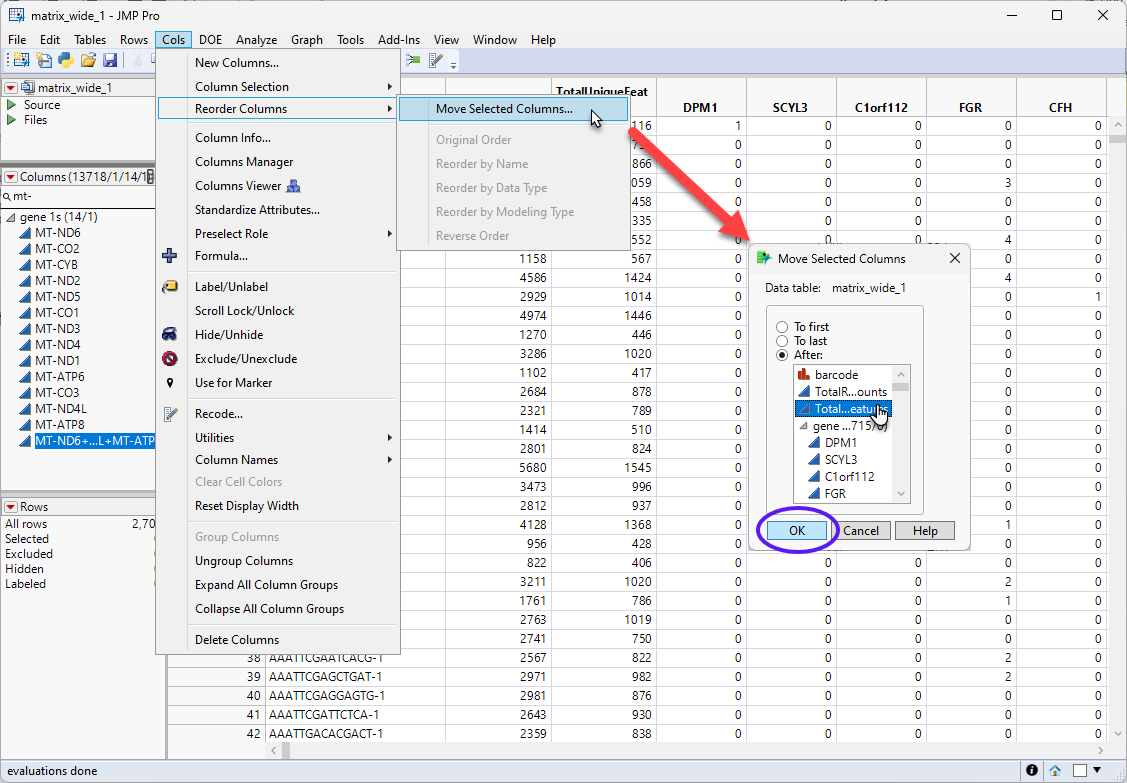Select the "To first" radio option
Viewport: 1127px width, 783px height.
783,327
